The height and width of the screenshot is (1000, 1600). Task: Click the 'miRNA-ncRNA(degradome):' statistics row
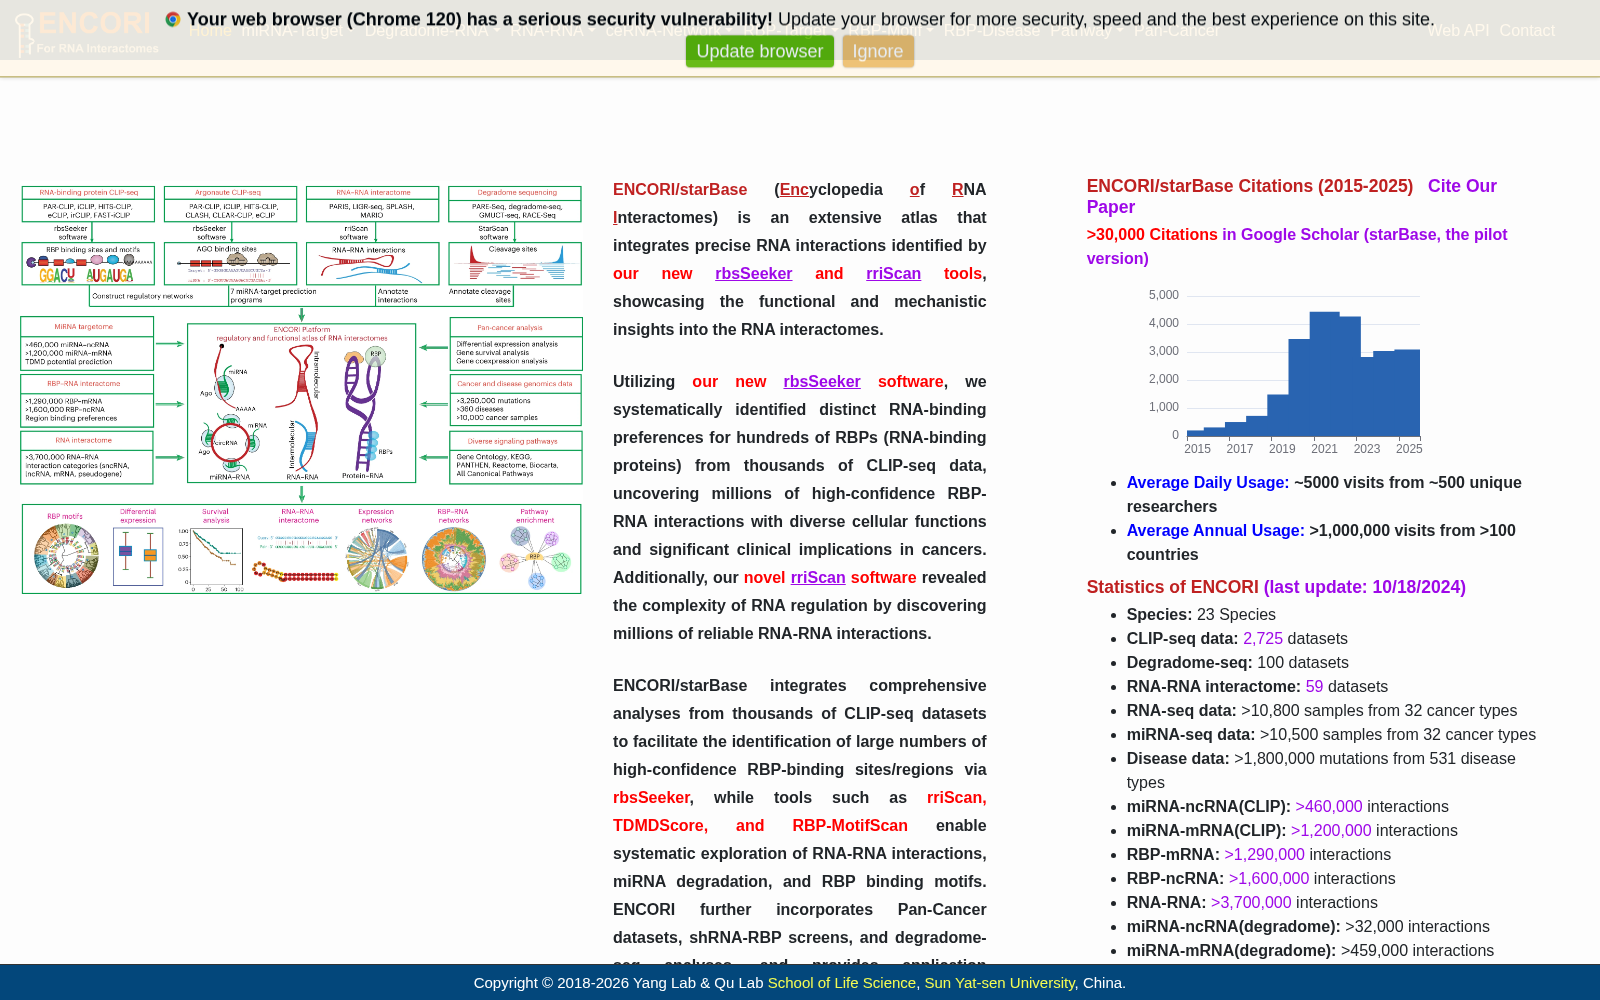[x=1308, y=926]
